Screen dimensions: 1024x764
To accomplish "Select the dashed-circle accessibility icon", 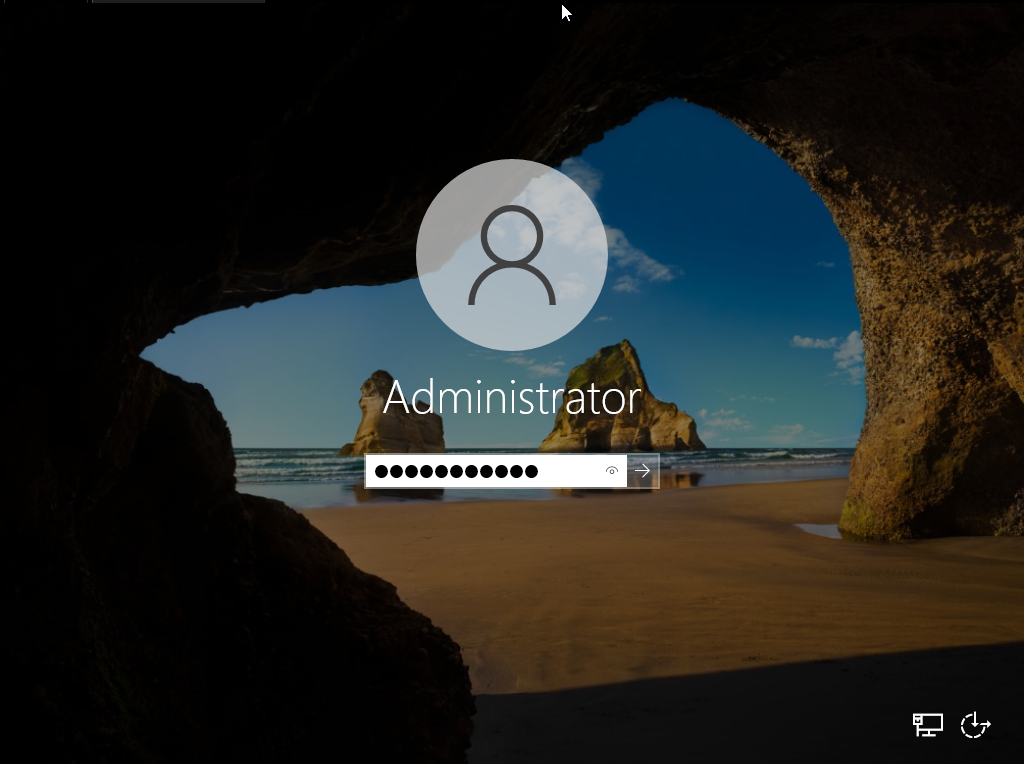I will [x=975, y=725].
